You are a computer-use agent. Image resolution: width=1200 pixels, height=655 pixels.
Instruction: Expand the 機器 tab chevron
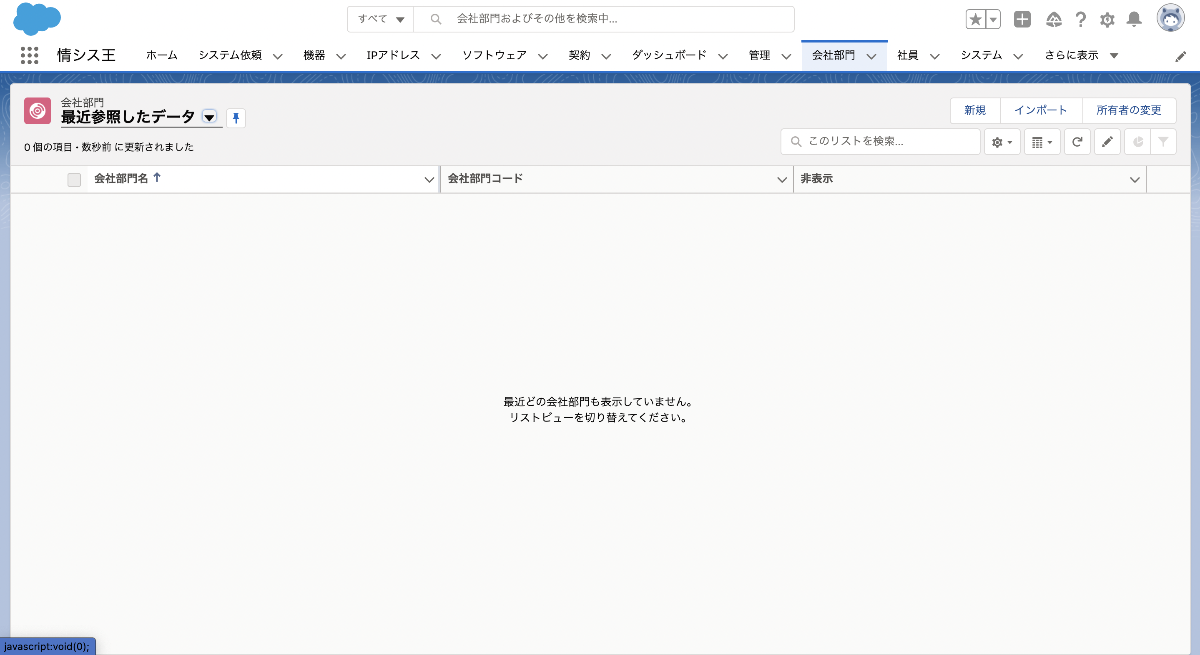coord(341,57)
